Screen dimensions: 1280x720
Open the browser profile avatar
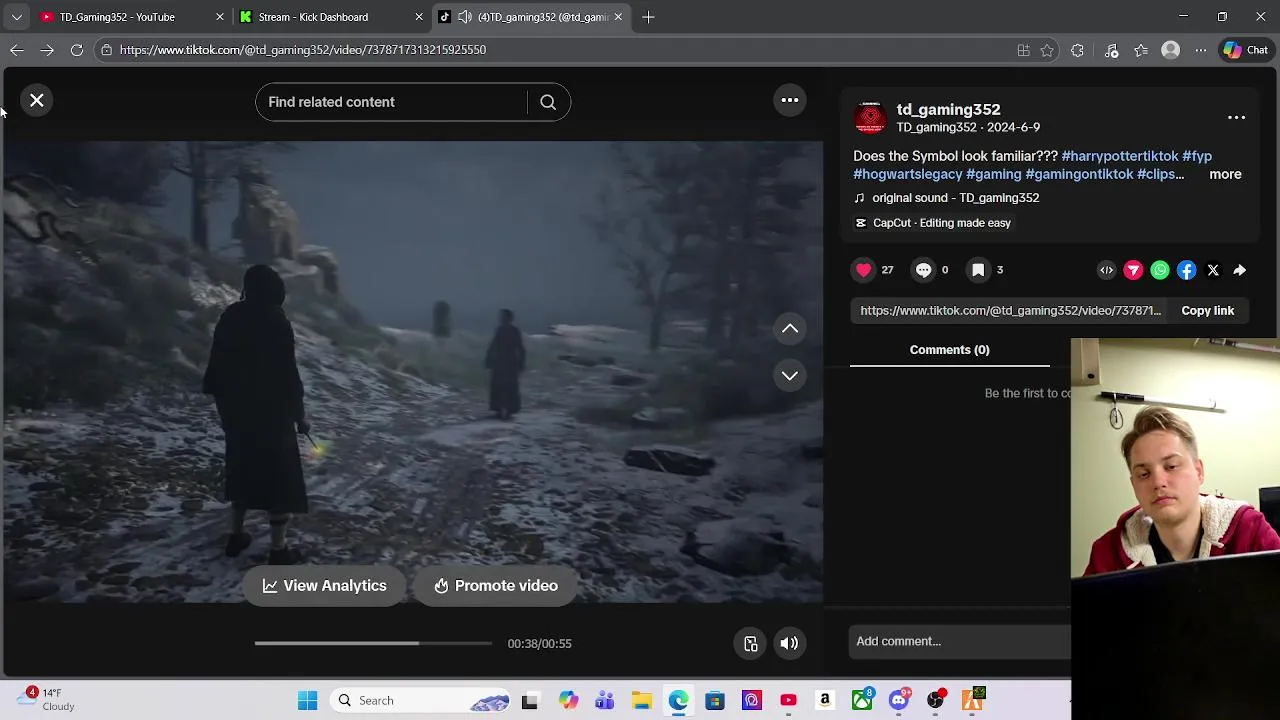tap(1170, 50)
